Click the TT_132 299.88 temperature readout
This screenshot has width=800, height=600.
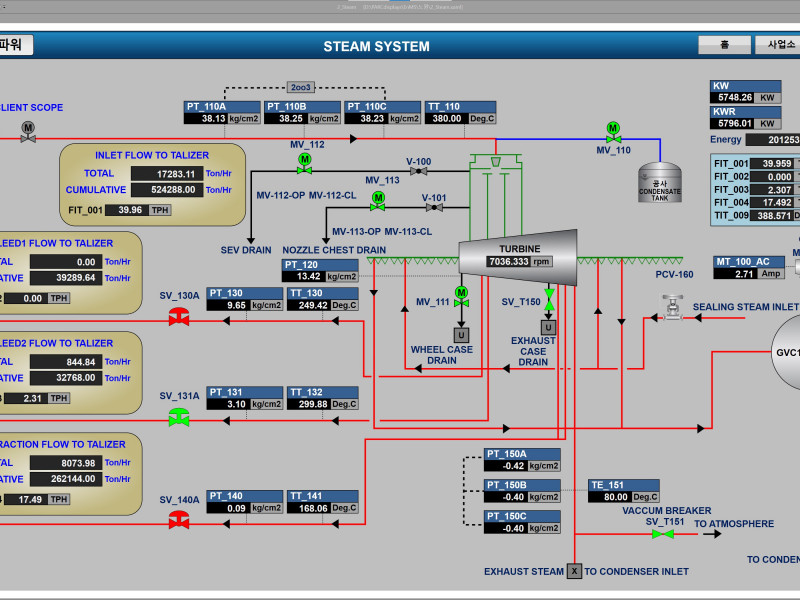[x=322, y=398]
